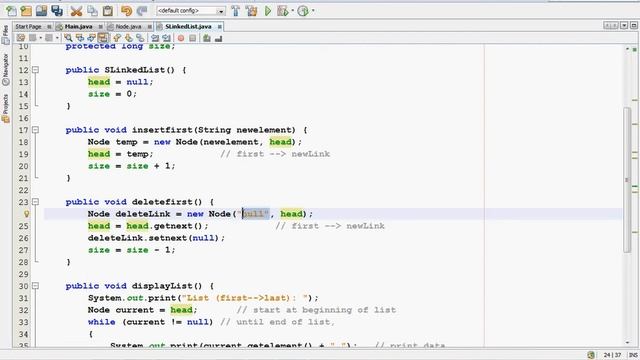Undo the last edit

point(127,11)
